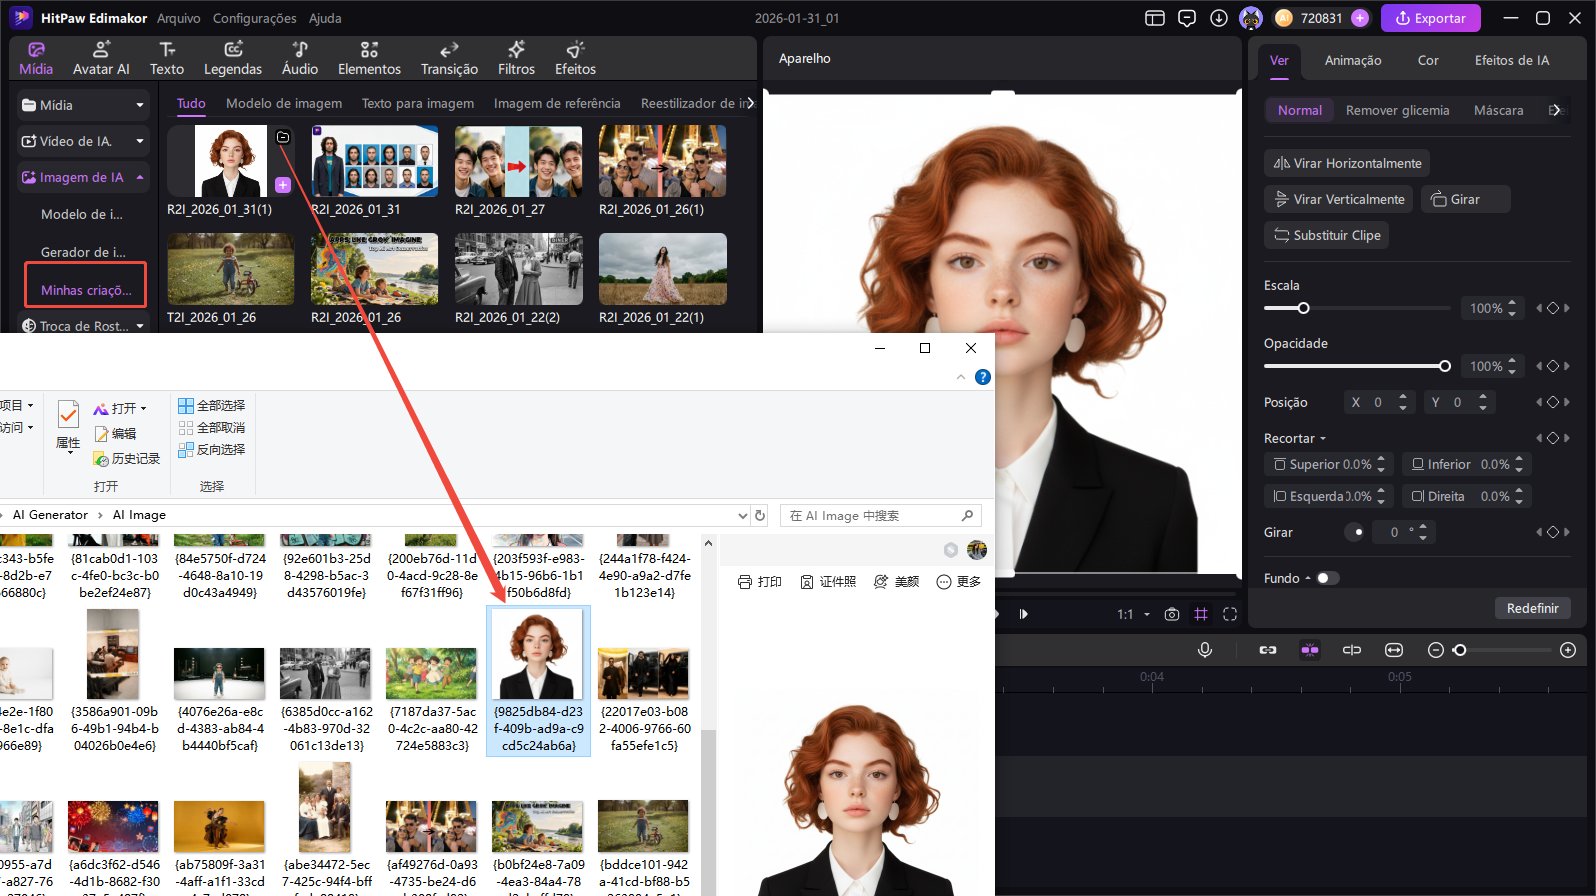
Task: Click the timeline zoom-in plus icon
Action: tap(1568, 650)
